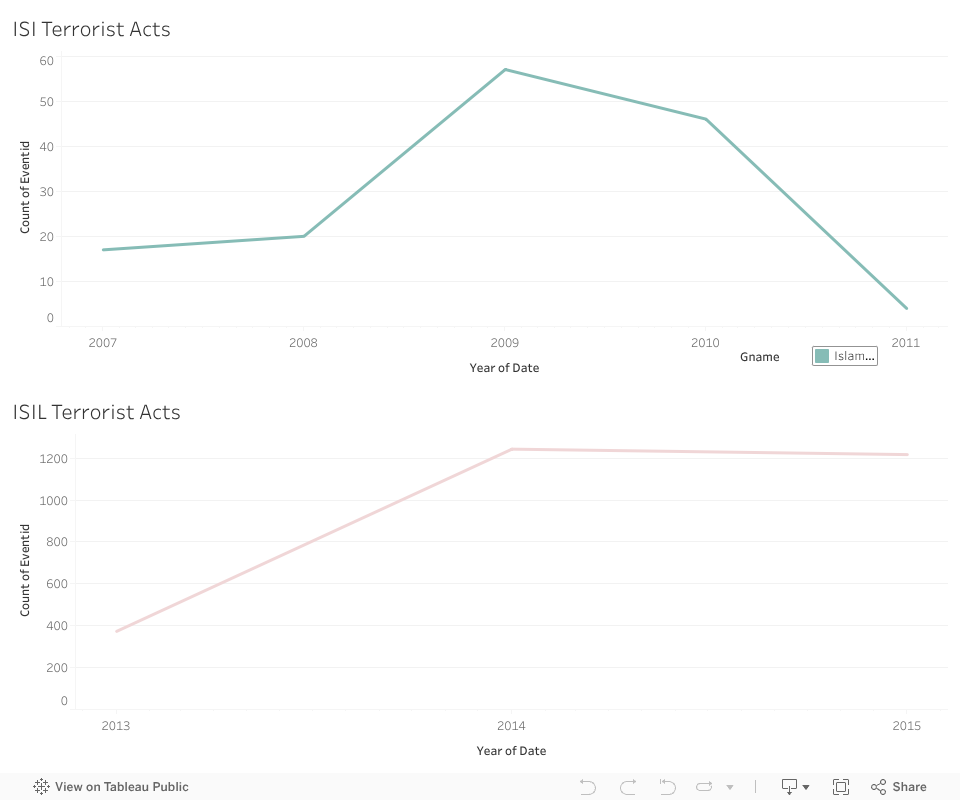Screen dimensions: 960x800
Task: Open View on Tableau Public link
Action: (121, 787)
